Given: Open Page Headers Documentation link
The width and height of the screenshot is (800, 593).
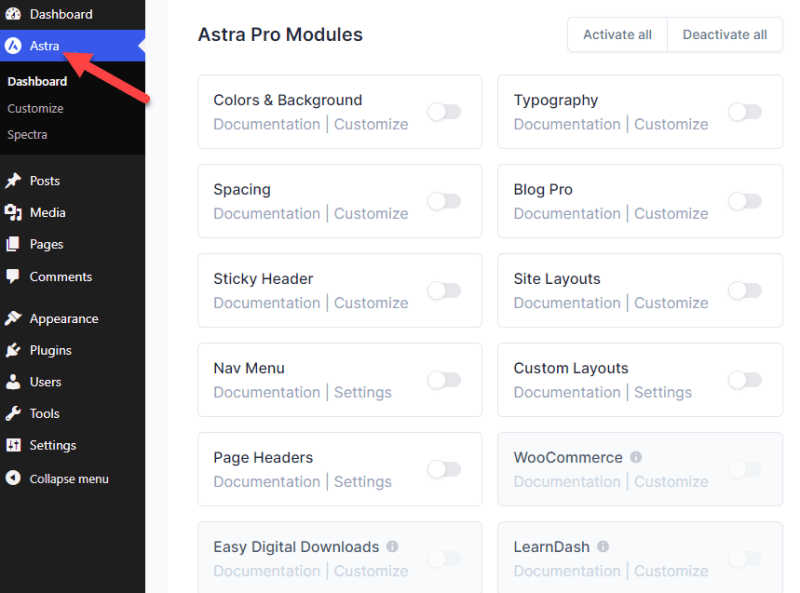Looking at the screenshot, I should point(267,482).
